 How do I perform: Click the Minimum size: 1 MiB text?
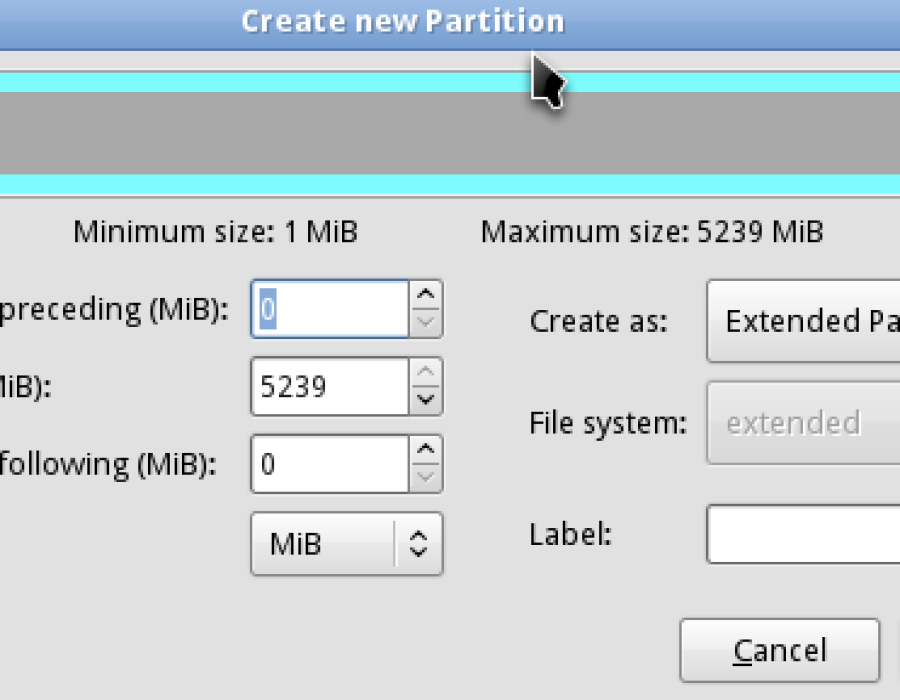(215, 232)
